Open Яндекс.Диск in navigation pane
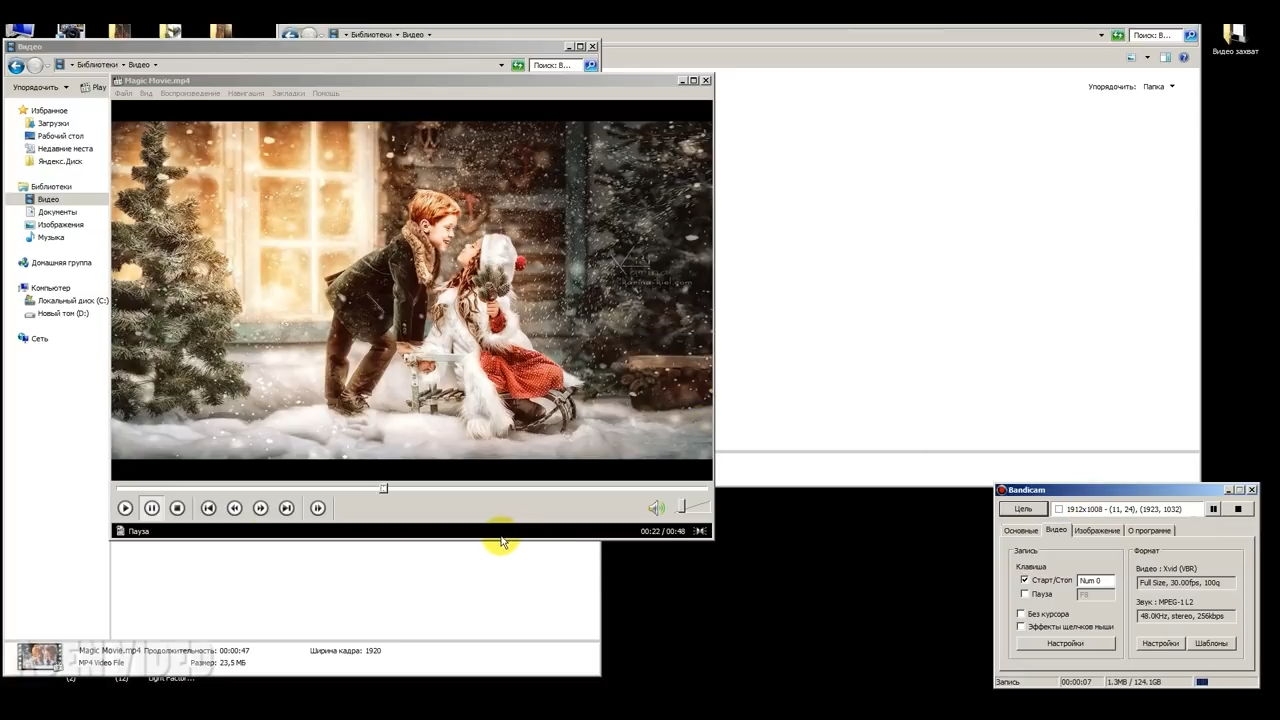 60,161
